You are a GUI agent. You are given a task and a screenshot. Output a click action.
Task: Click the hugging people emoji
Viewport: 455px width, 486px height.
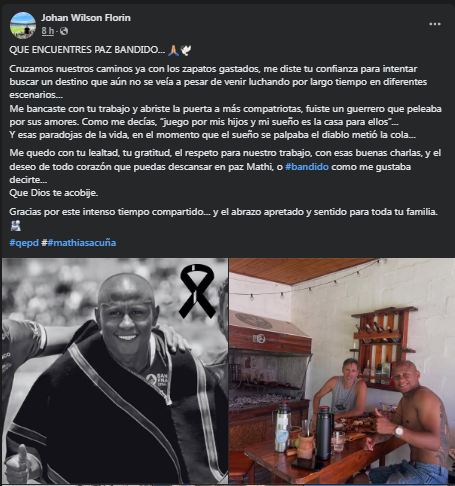[15, 226]
